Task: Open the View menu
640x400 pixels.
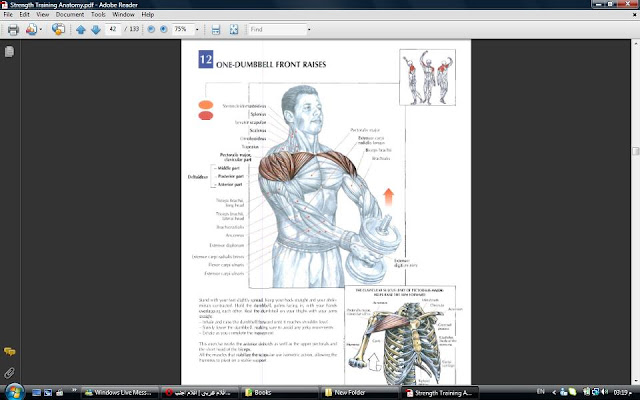Action: (42, 14)
